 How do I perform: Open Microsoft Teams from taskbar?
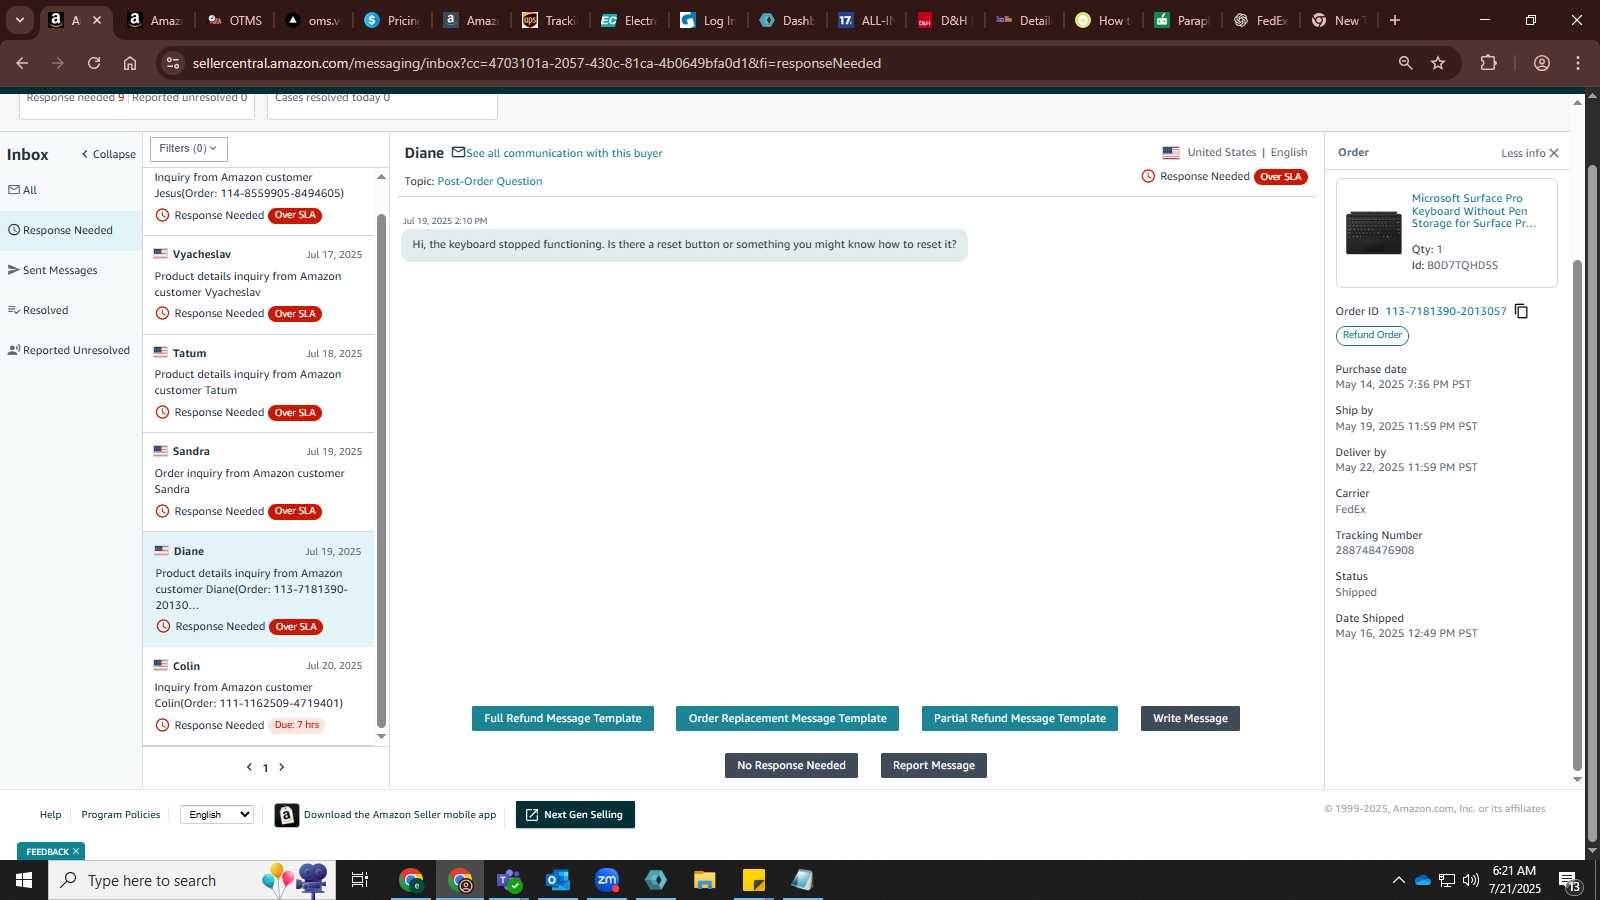(x=509, y=880)
